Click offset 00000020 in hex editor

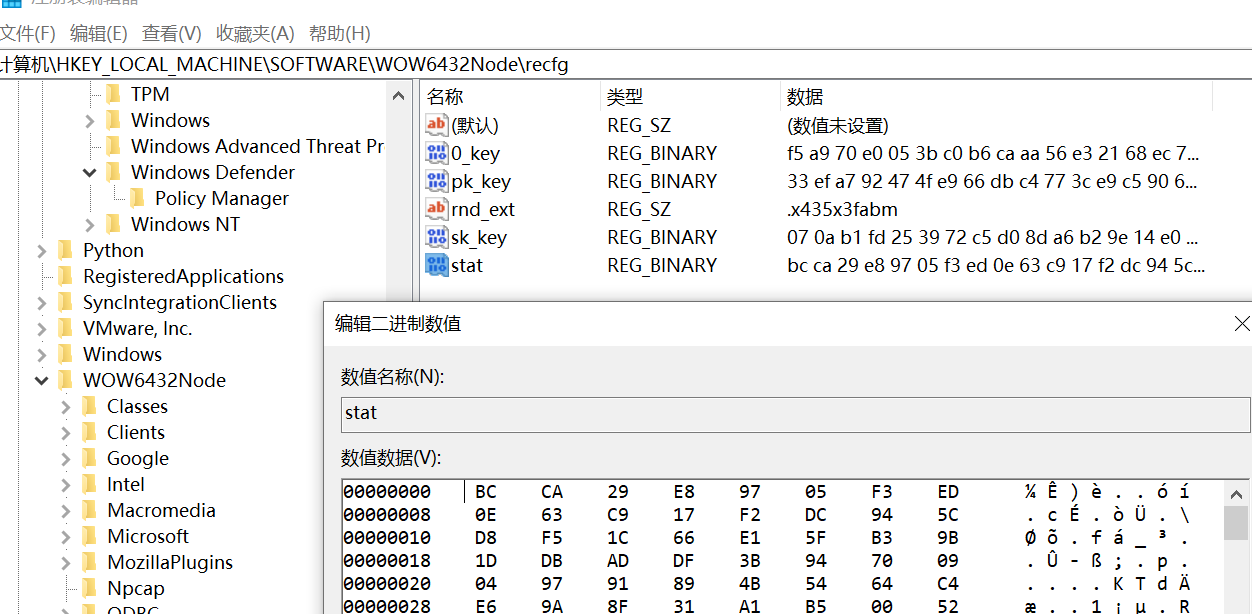point(387,584)
